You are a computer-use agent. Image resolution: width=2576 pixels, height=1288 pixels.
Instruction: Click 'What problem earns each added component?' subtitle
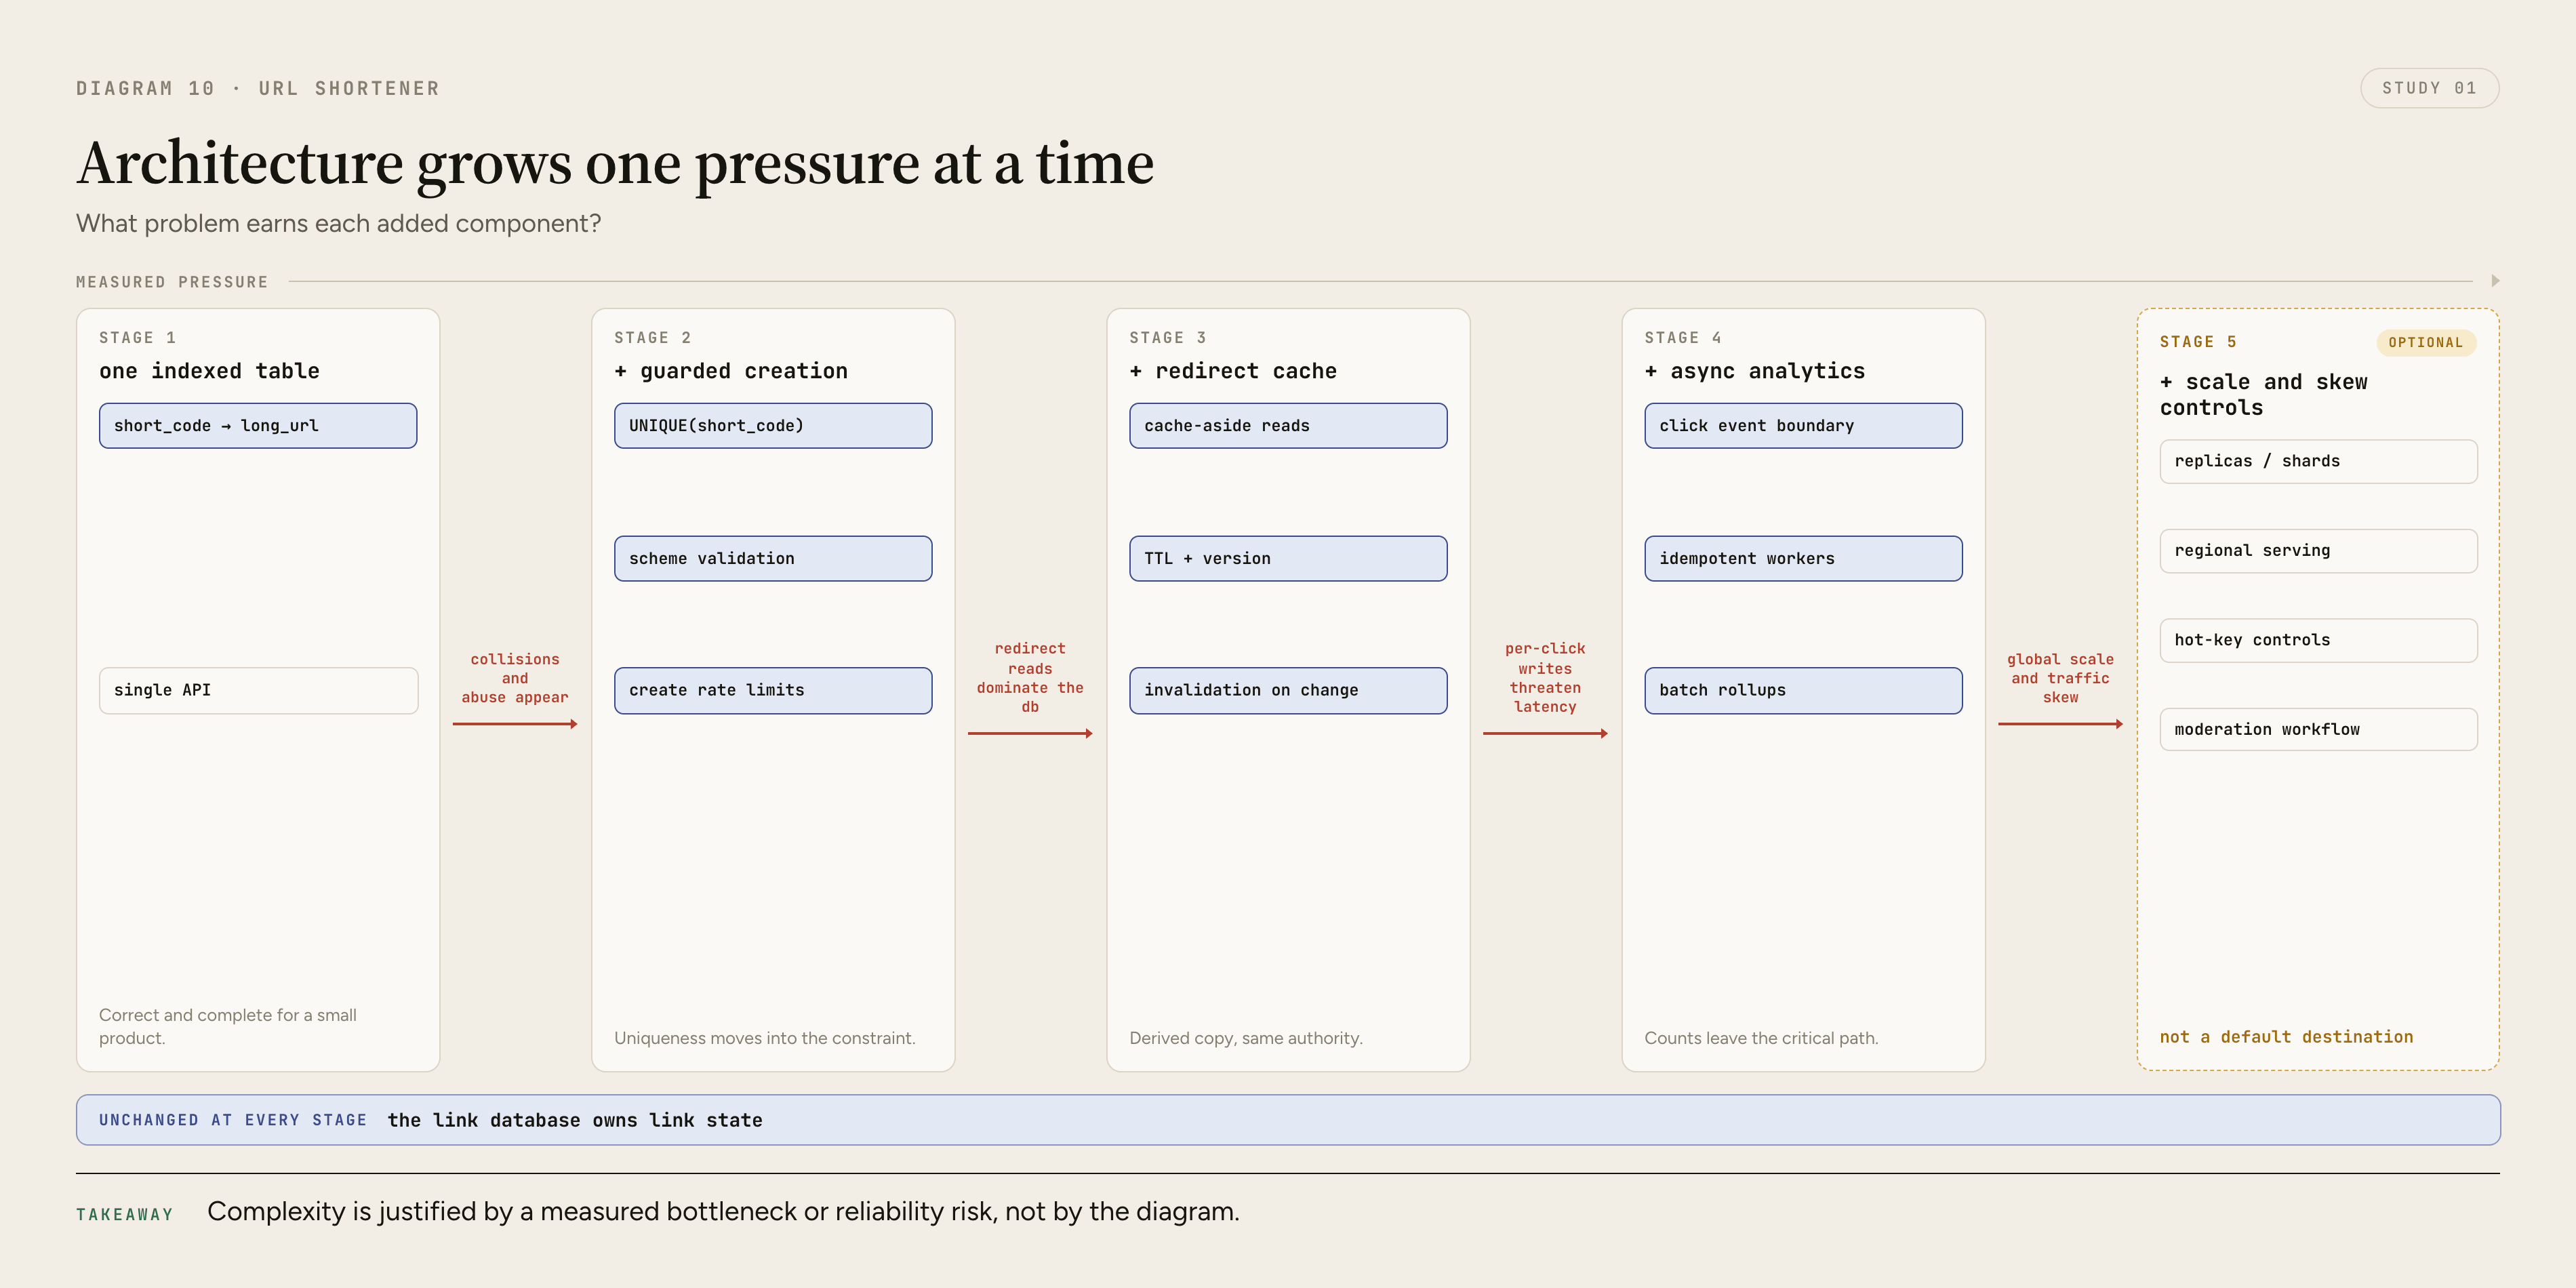(x=339, y=223)
